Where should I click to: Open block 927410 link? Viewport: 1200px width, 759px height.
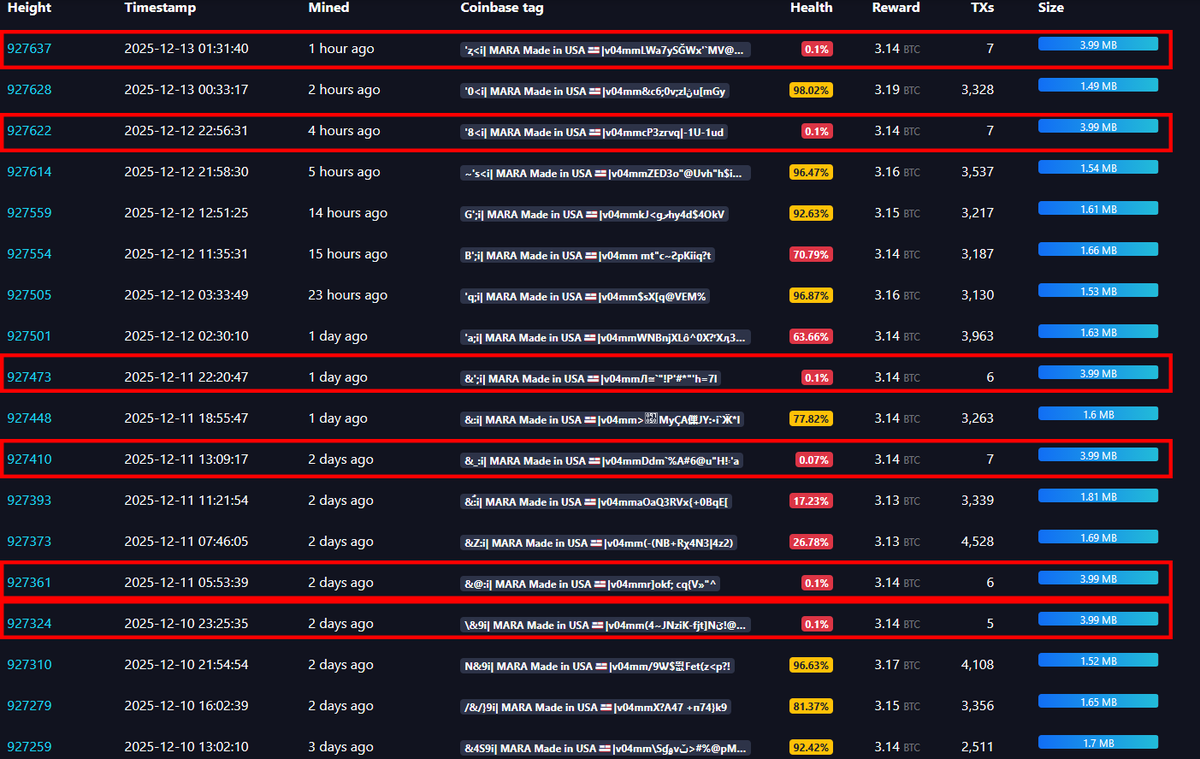pyautogui.click(x=29, y=460)
